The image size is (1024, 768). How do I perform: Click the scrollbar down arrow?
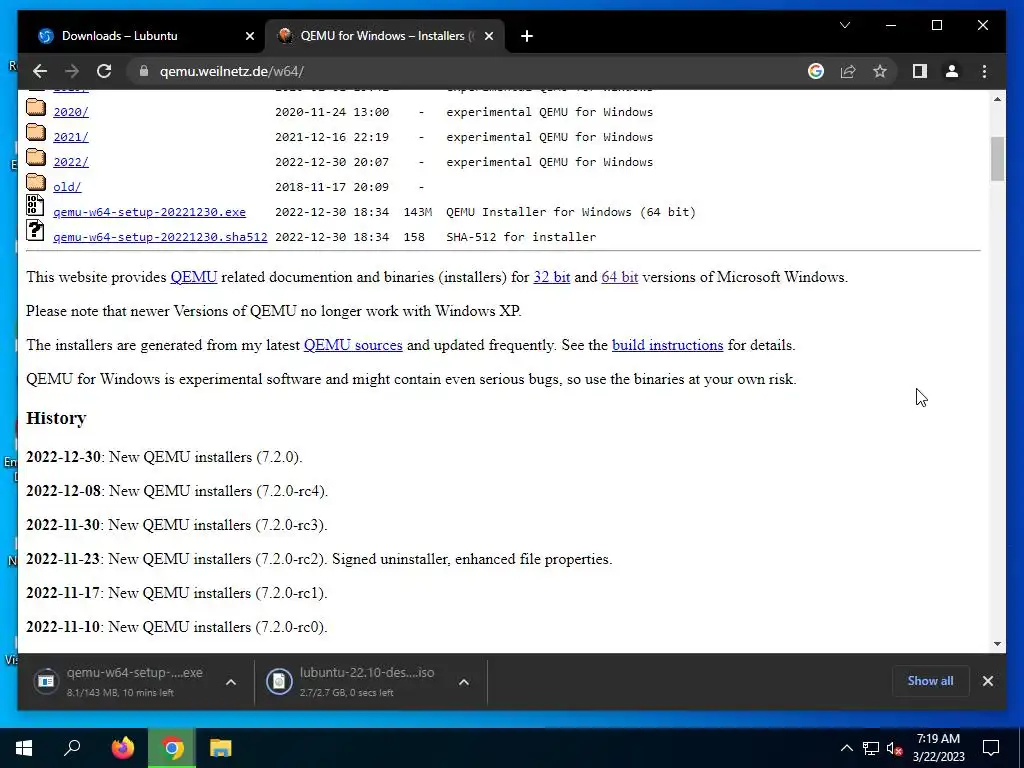tap(997, 644)
